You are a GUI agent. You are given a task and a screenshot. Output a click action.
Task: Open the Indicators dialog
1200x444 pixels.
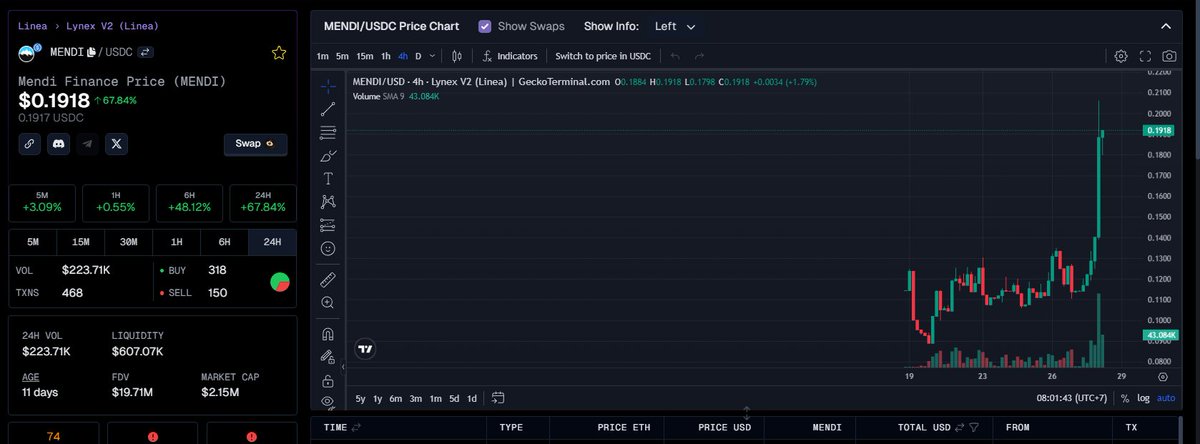point(511,56)
